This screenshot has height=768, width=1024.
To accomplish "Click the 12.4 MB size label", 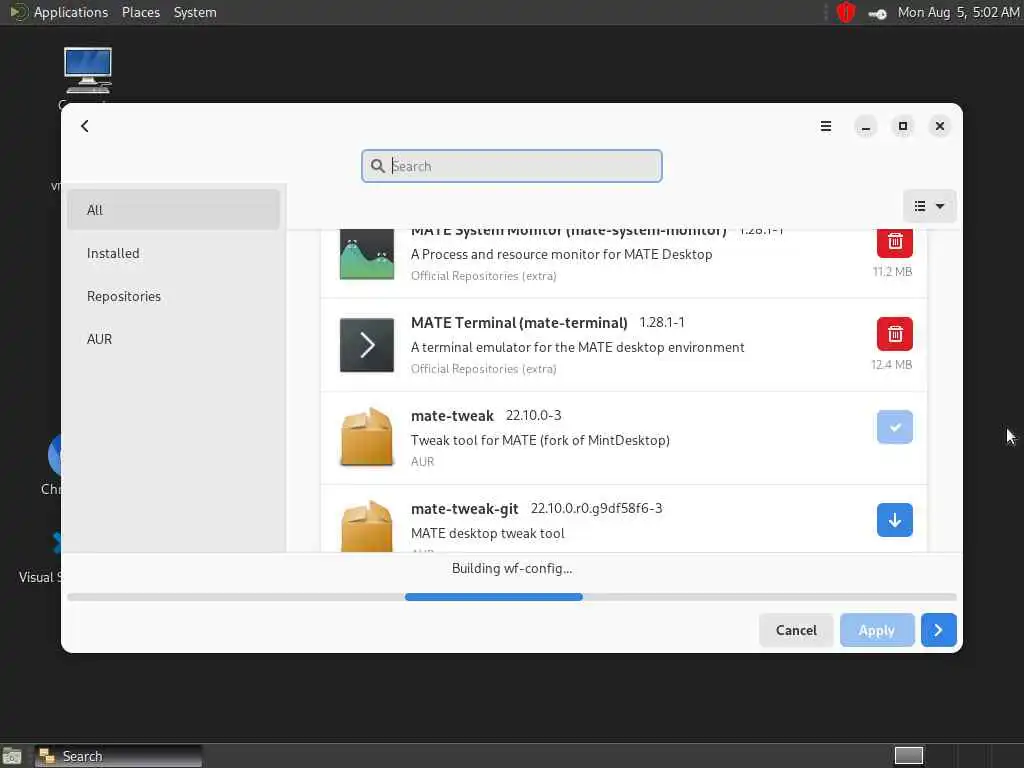I will [x=891, y=364].
